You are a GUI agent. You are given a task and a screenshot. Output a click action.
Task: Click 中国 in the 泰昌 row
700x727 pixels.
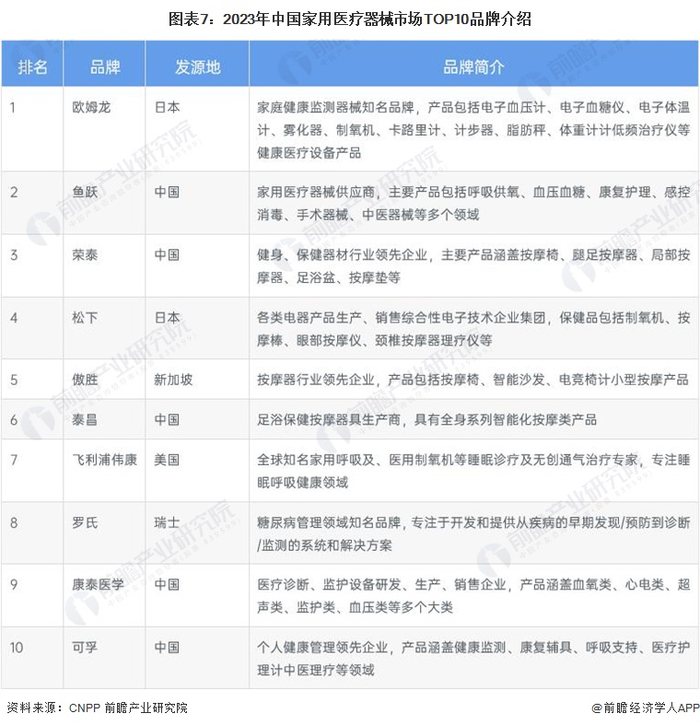(x=167, y=420)
